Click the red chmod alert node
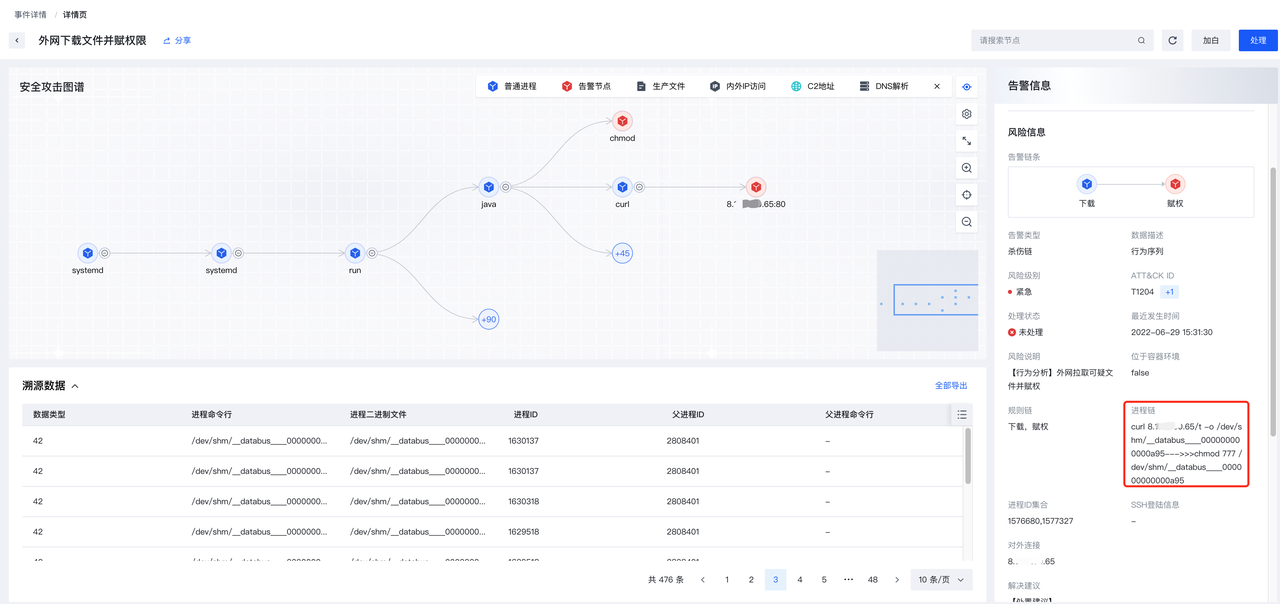 622,121
